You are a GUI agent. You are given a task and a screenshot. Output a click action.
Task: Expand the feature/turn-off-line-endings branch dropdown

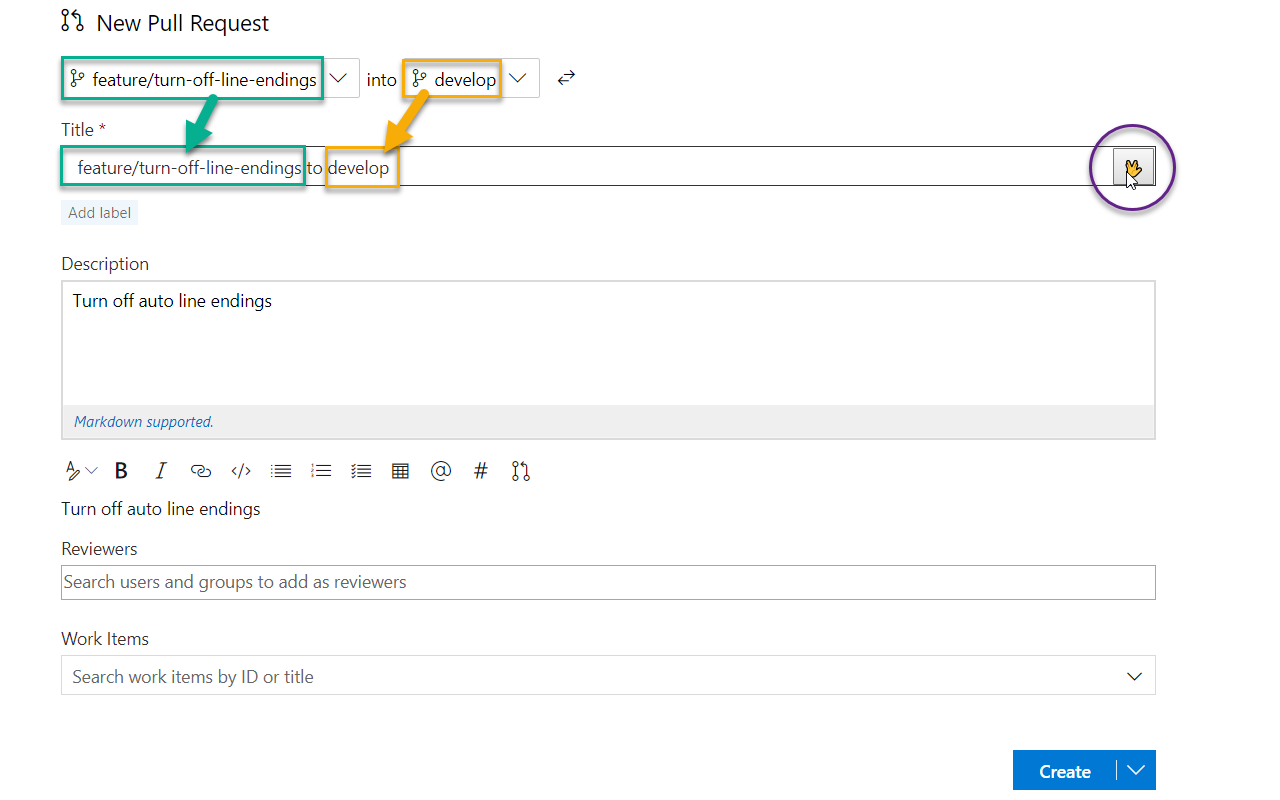coord(338,77)
